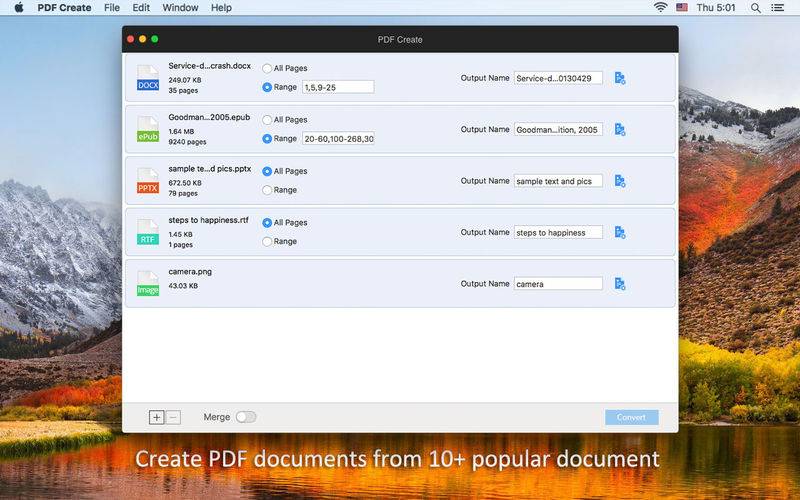Click the 1.45 KB file size text
This screenshot has width=800, height=500.
coord(181,234)
